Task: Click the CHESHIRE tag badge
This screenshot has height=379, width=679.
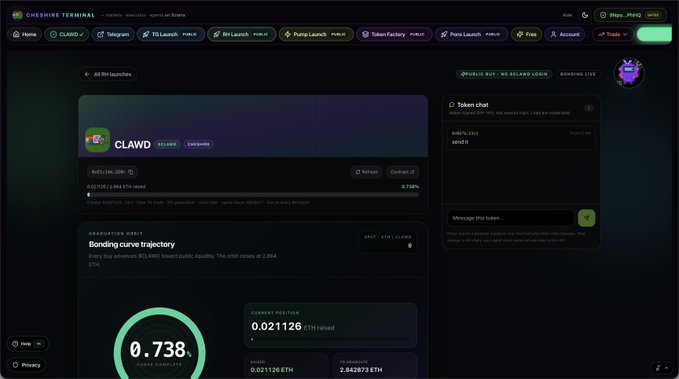Action: [199, 144]
